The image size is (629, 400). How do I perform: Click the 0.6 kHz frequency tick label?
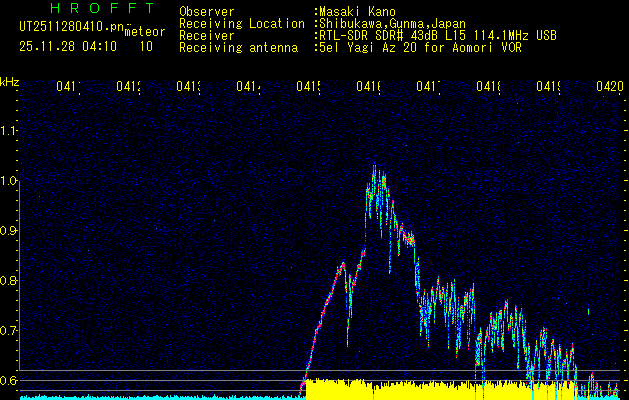click(10, 380)
